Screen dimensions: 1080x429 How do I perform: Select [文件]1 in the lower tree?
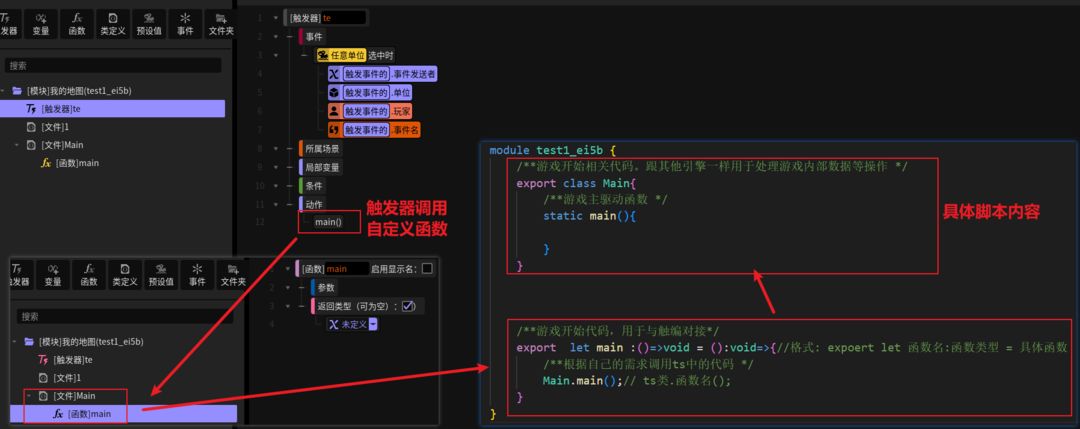pos(67,378)
